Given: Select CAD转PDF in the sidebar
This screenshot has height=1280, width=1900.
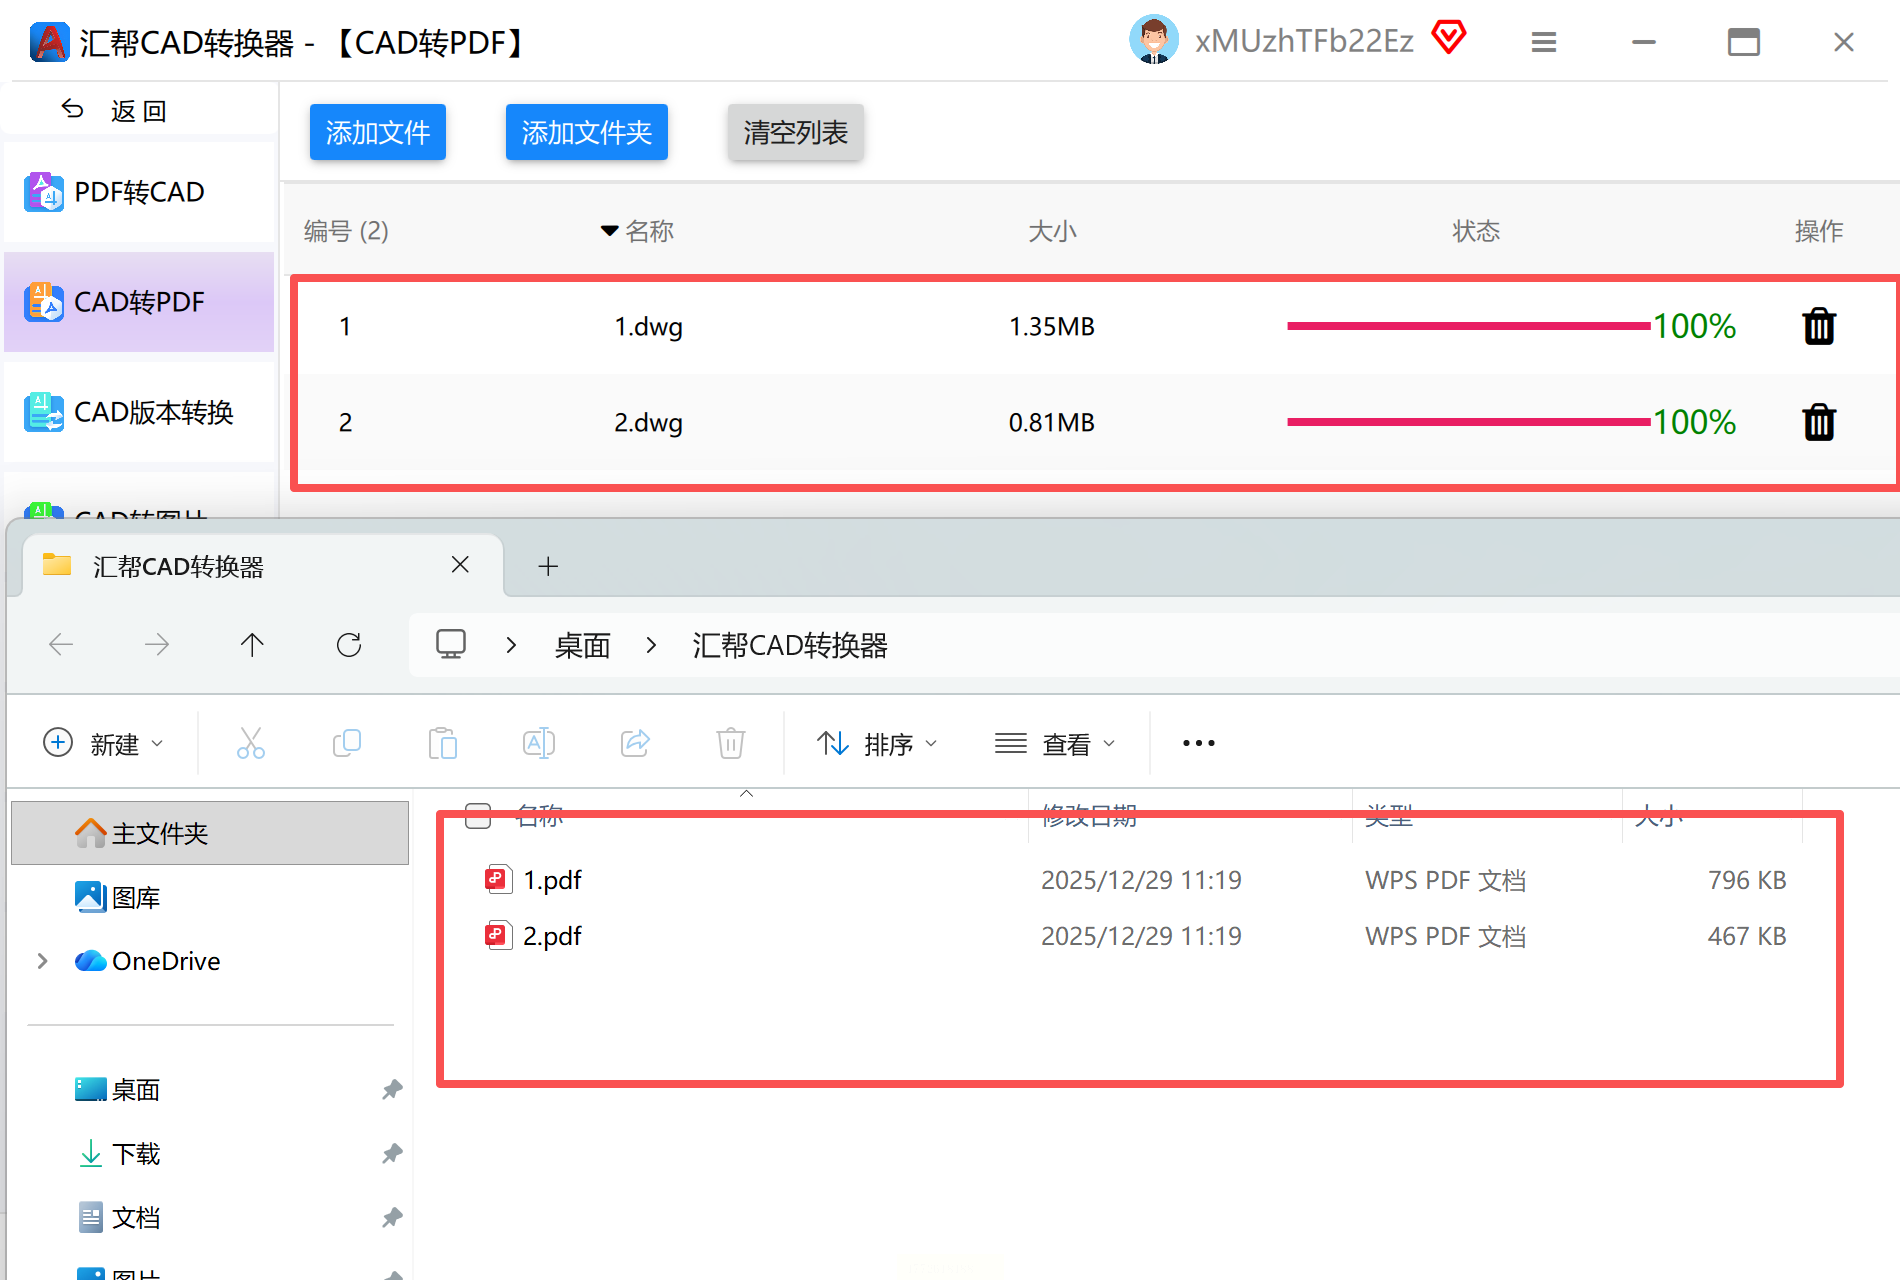Looking at the screenshot, I should tap(139, 302).
